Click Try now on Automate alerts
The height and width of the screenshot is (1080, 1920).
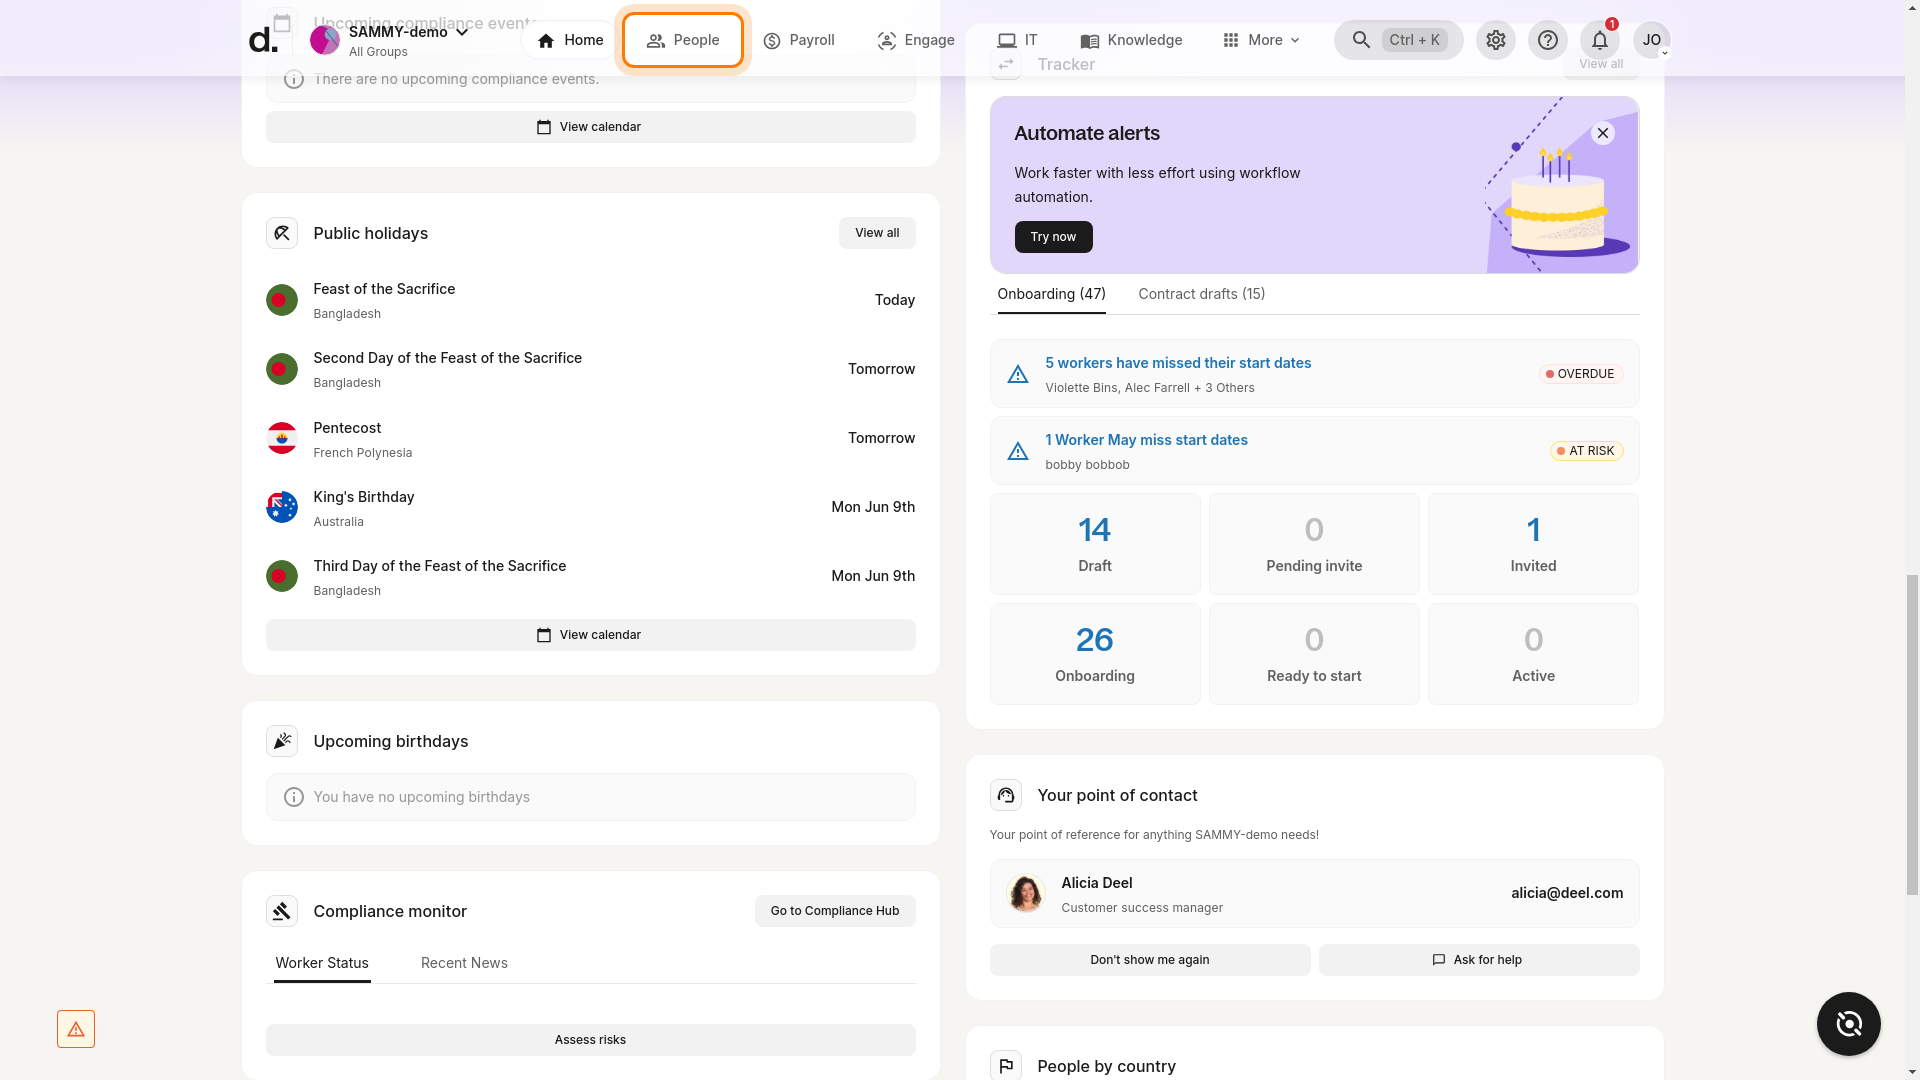click(1053, 237)
